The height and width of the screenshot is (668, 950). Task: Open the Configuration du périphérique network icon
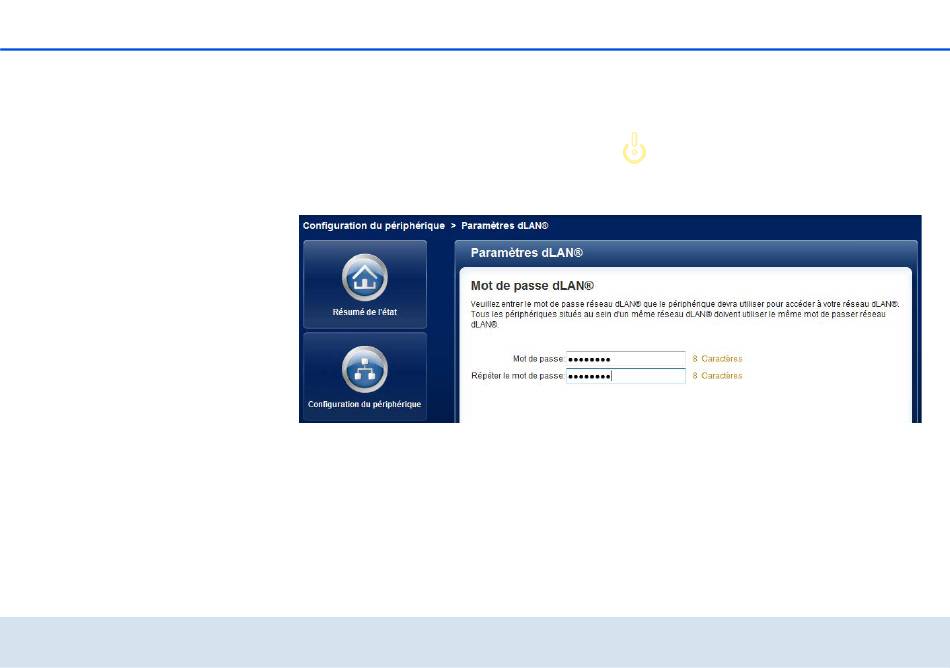(365, 369)
